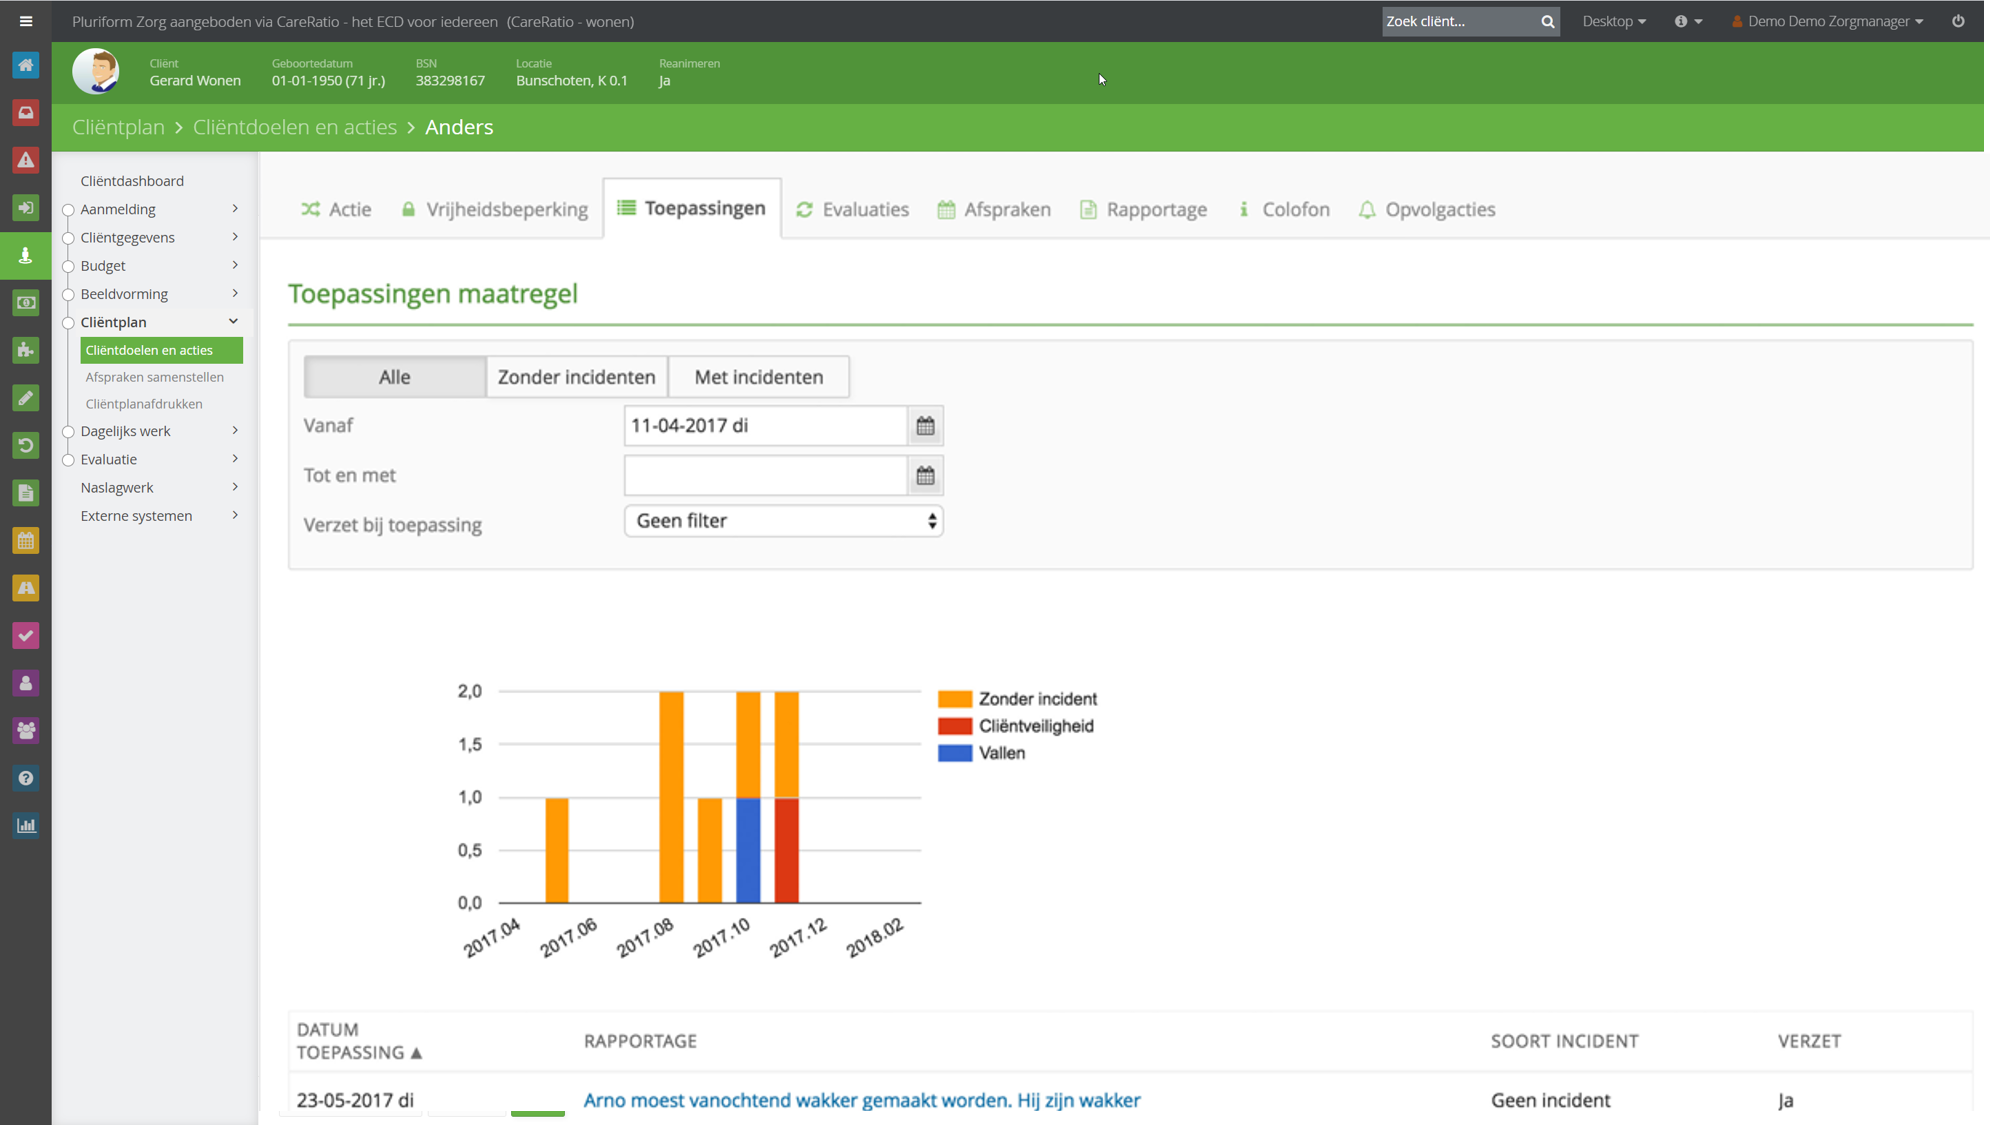Click the undo/history arrow sidebar icon
Image resolution: width=1990 pixels, height=1125 pixels.
pos(26,445)
